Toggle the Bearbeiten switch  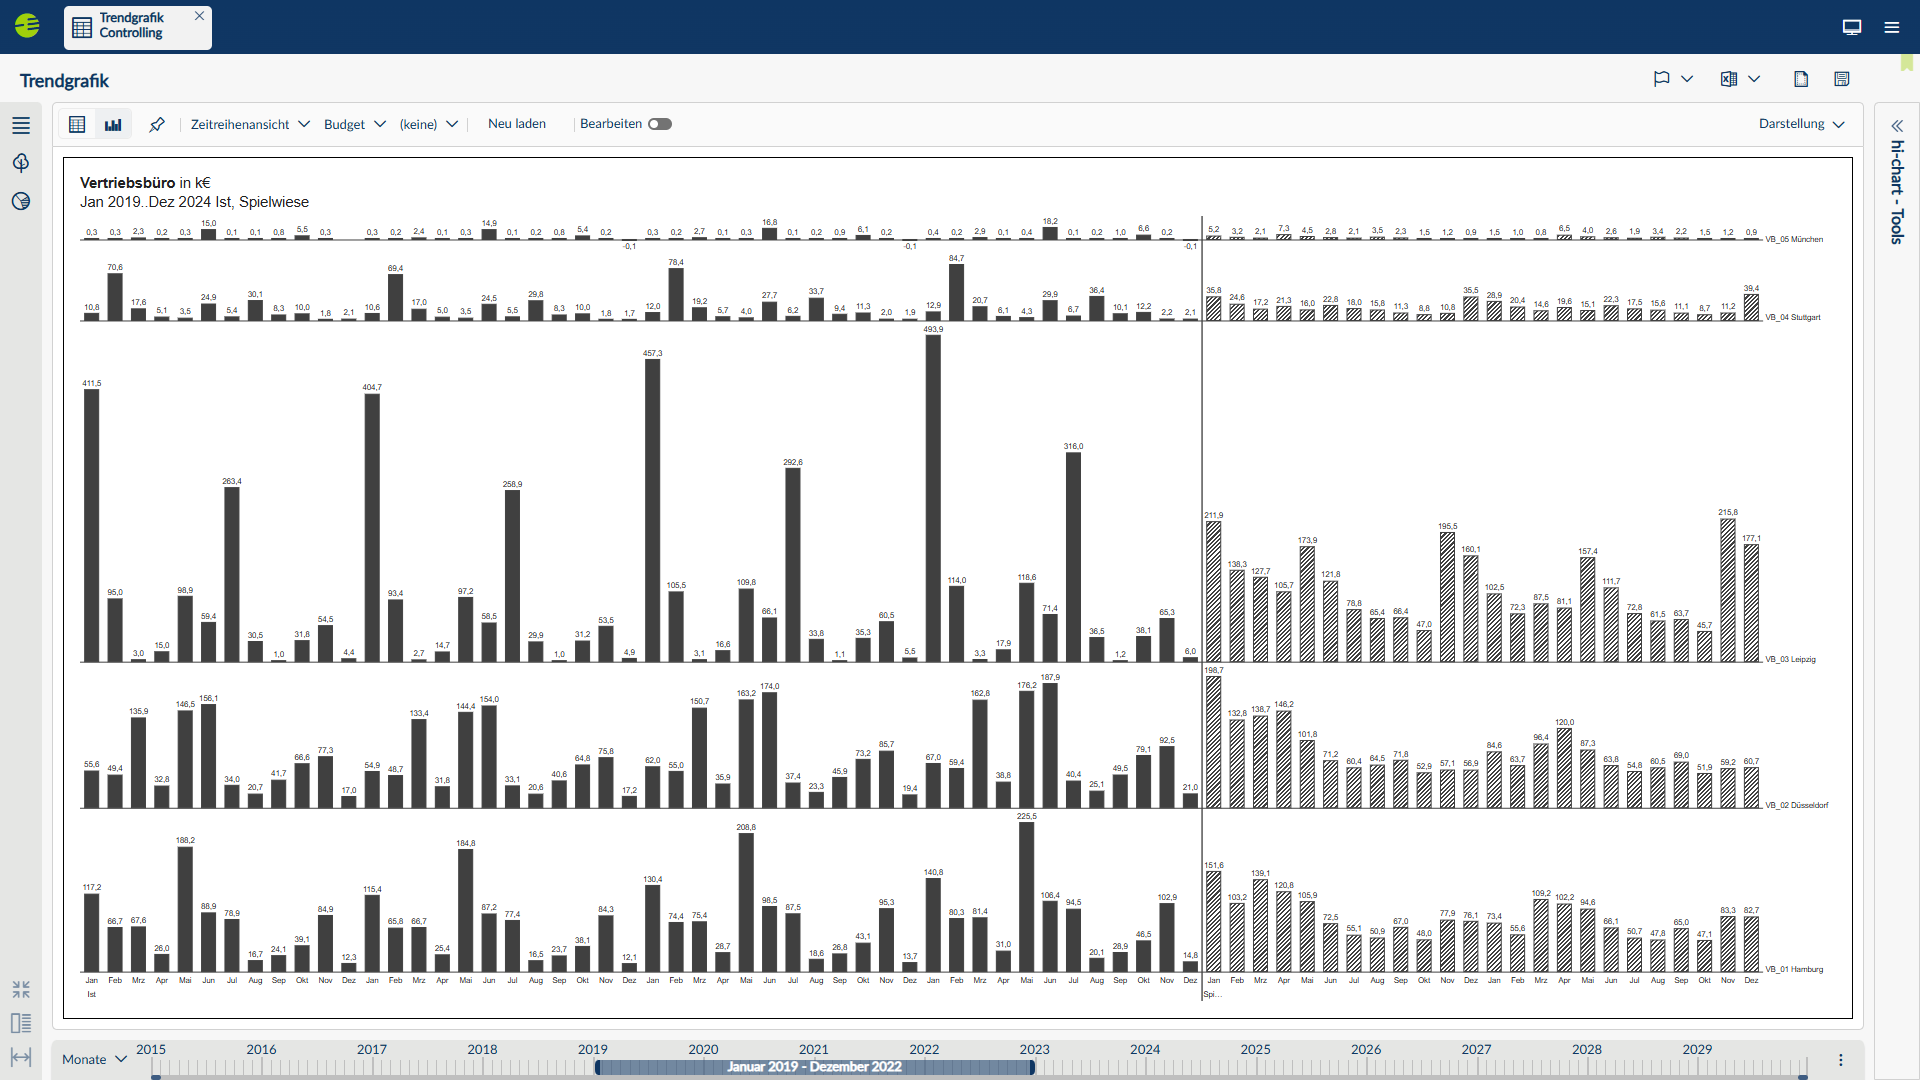tap(660, 124)
